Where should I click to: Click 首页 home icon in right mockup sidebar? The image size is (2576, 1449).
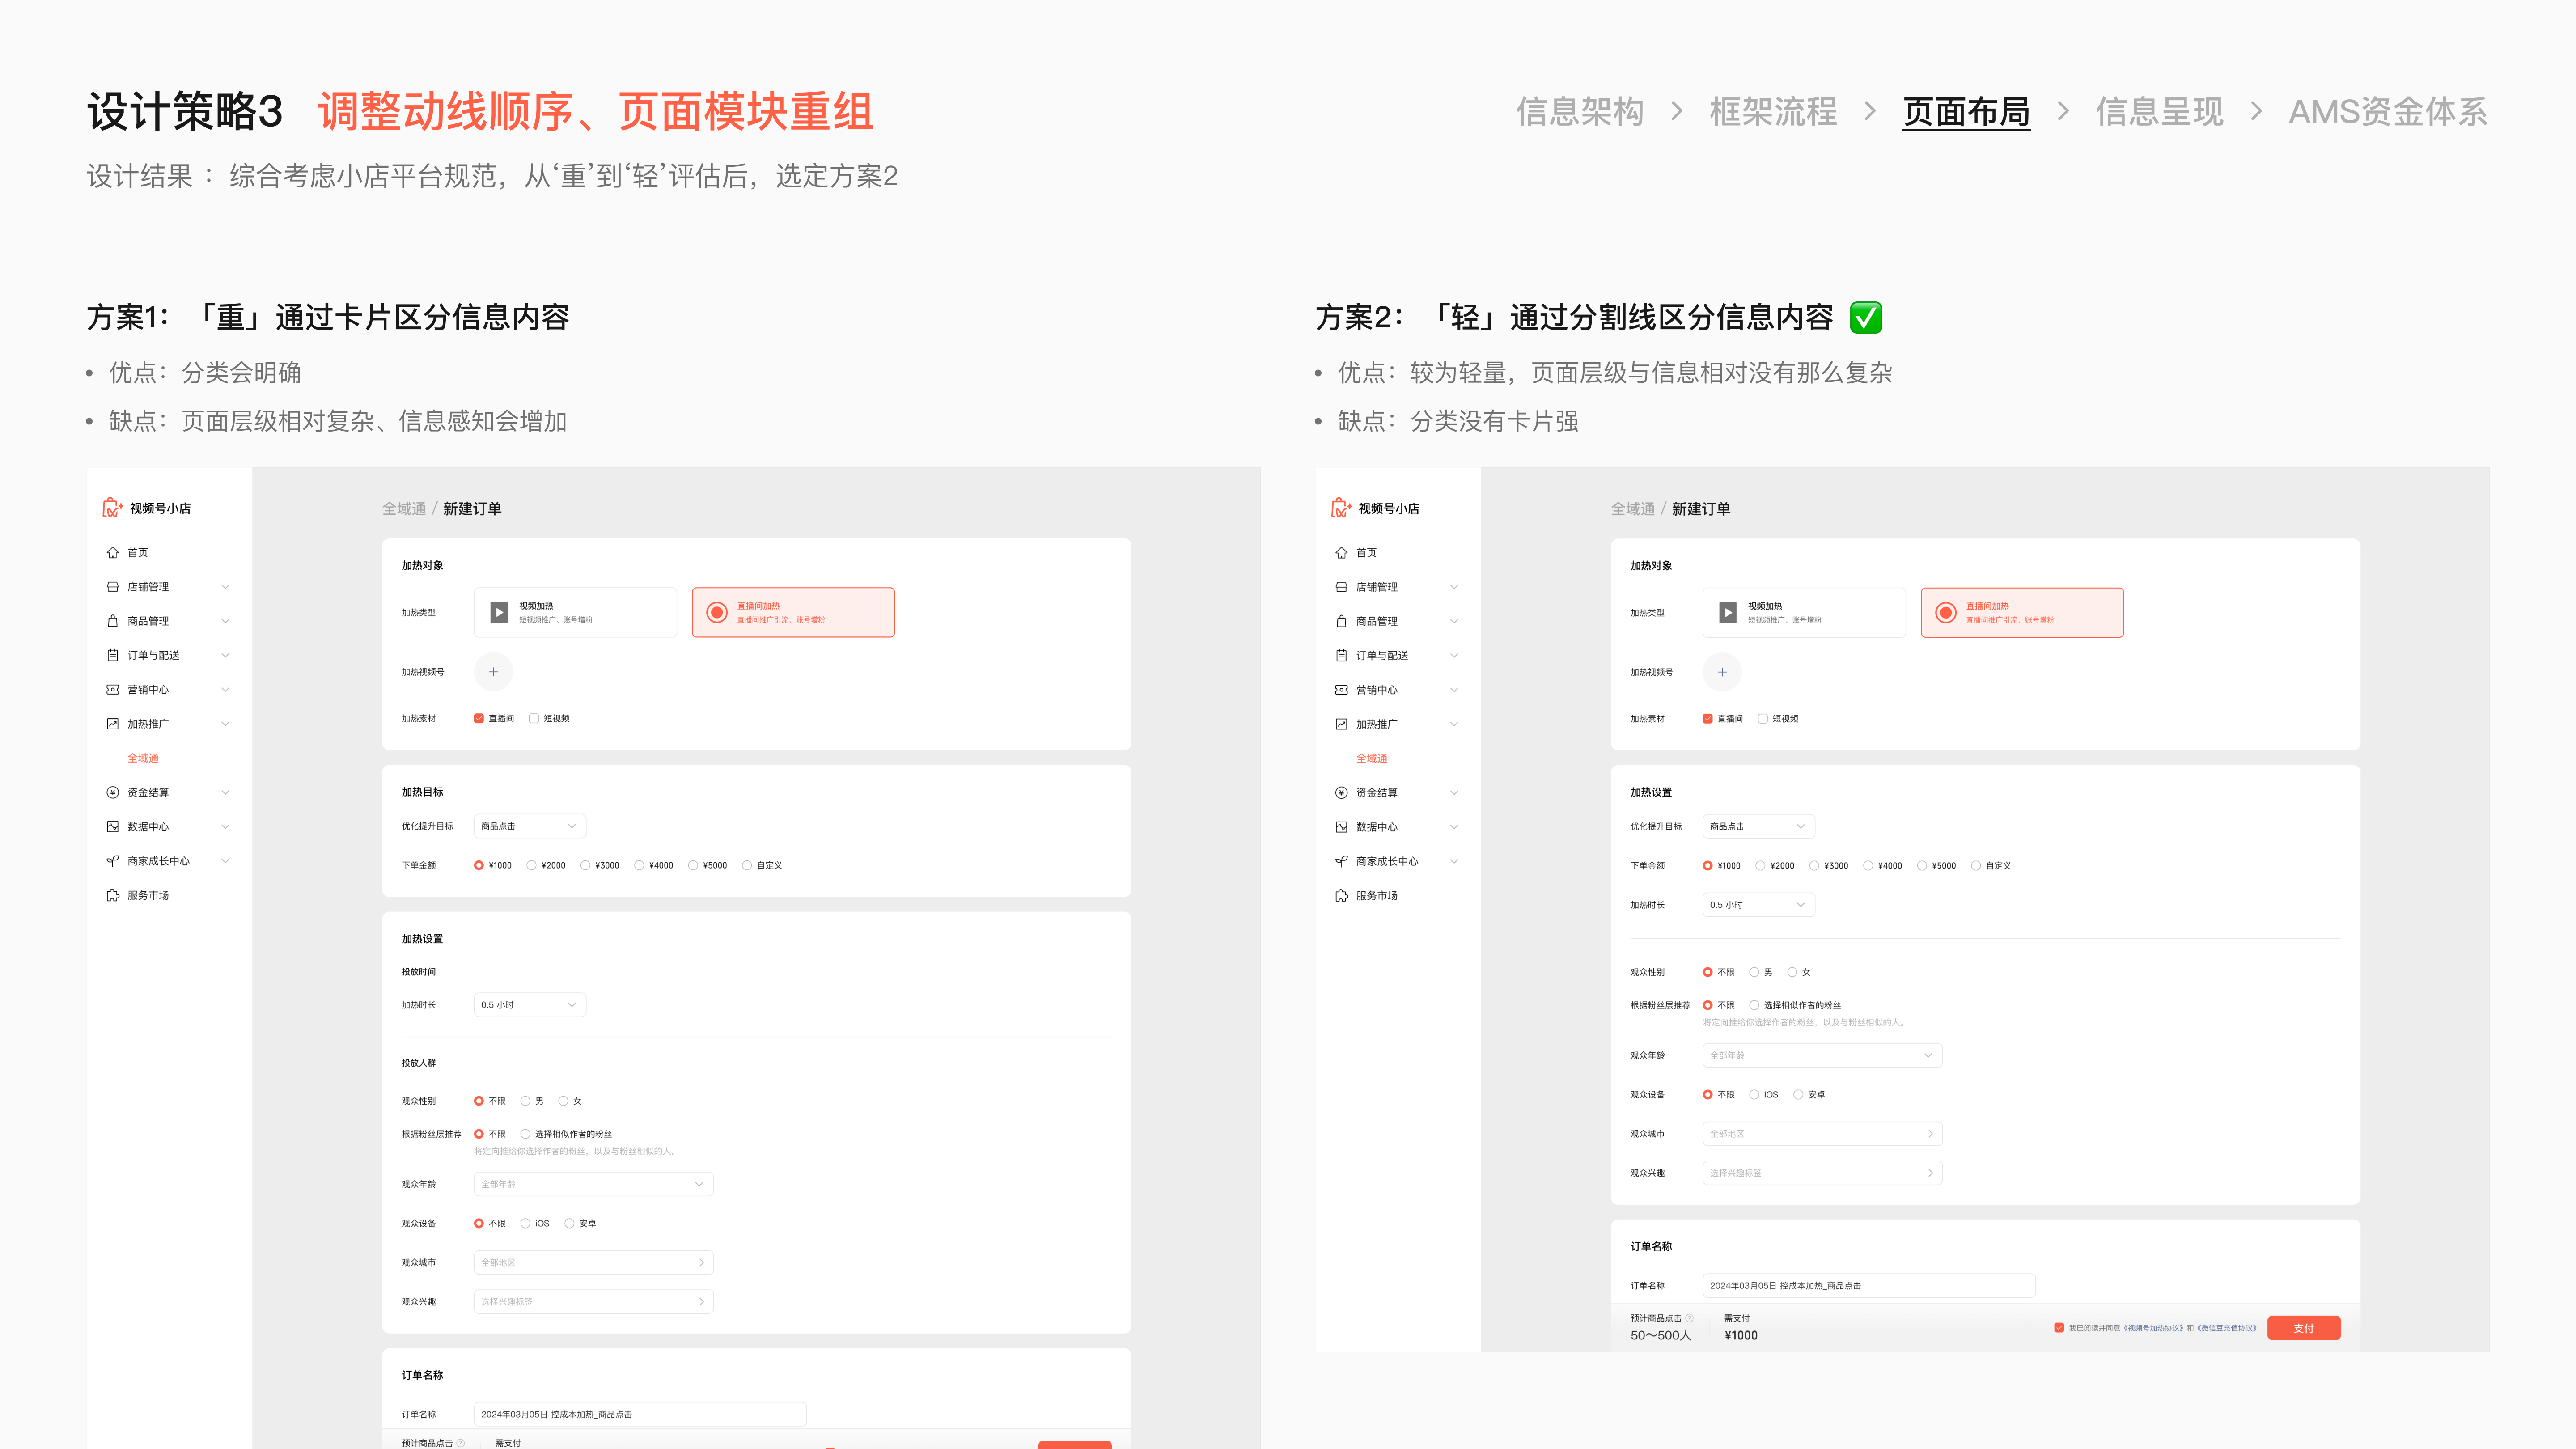pos(1342,552)
